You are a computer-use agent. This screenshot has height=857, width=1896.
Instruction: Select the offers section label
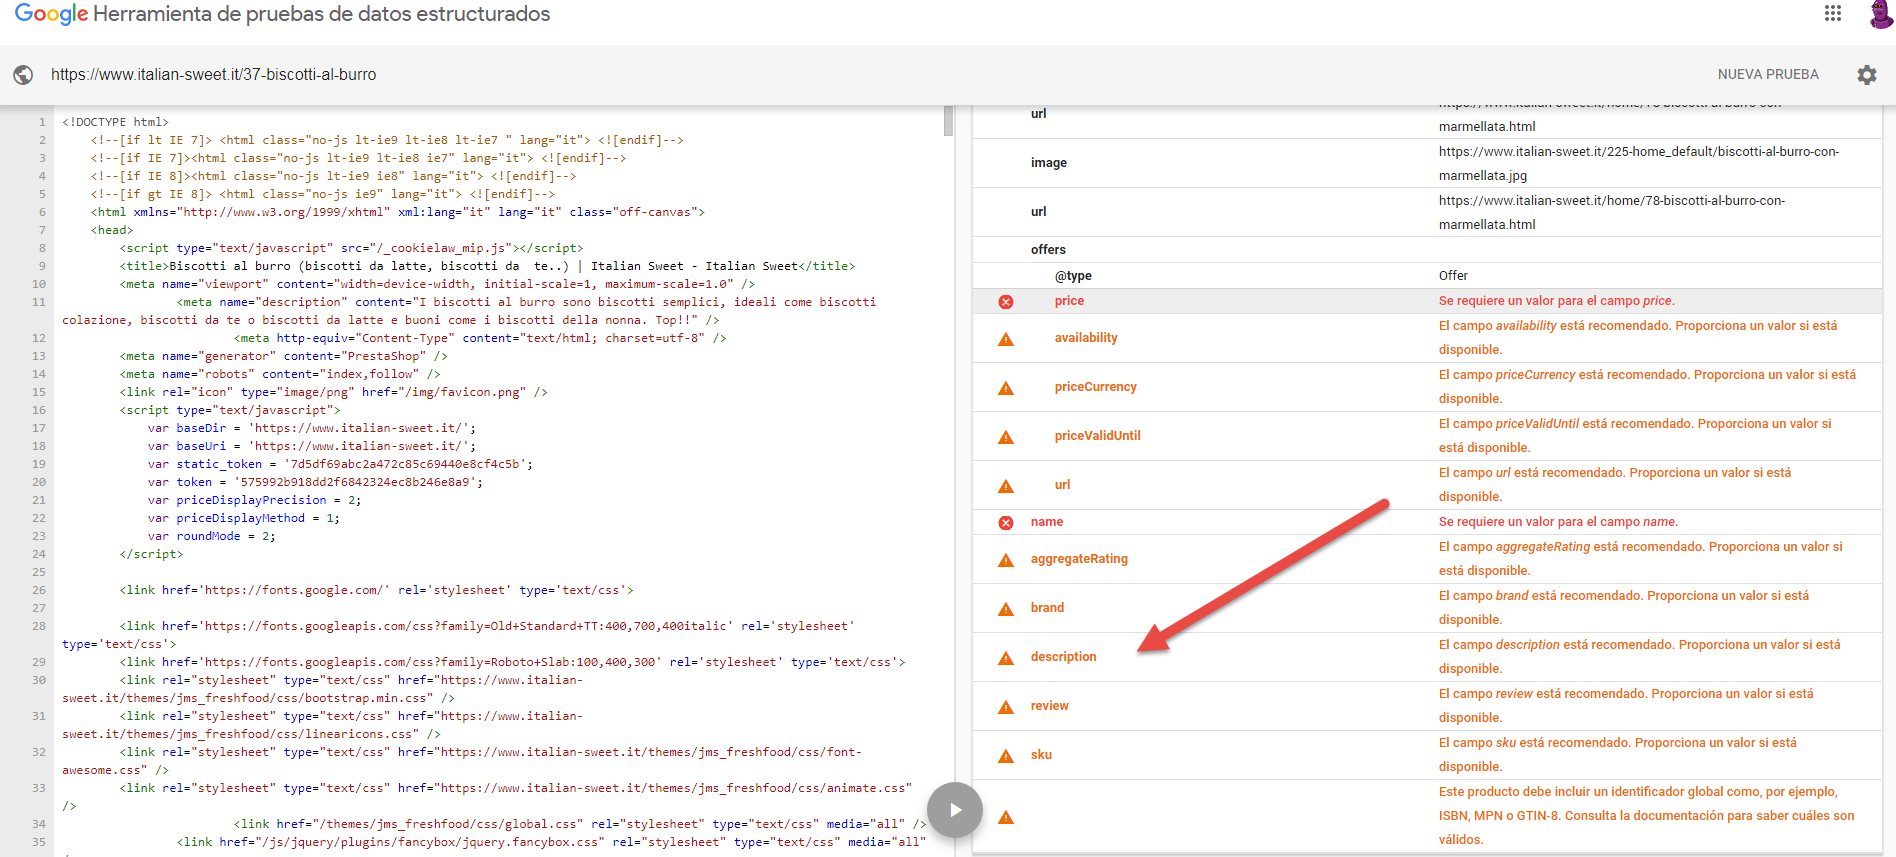pos(1048,250)
